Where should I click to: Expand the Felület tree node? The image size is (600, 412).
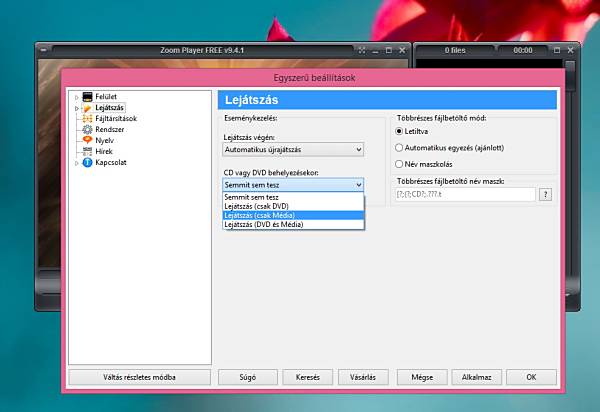click(77, 97)
